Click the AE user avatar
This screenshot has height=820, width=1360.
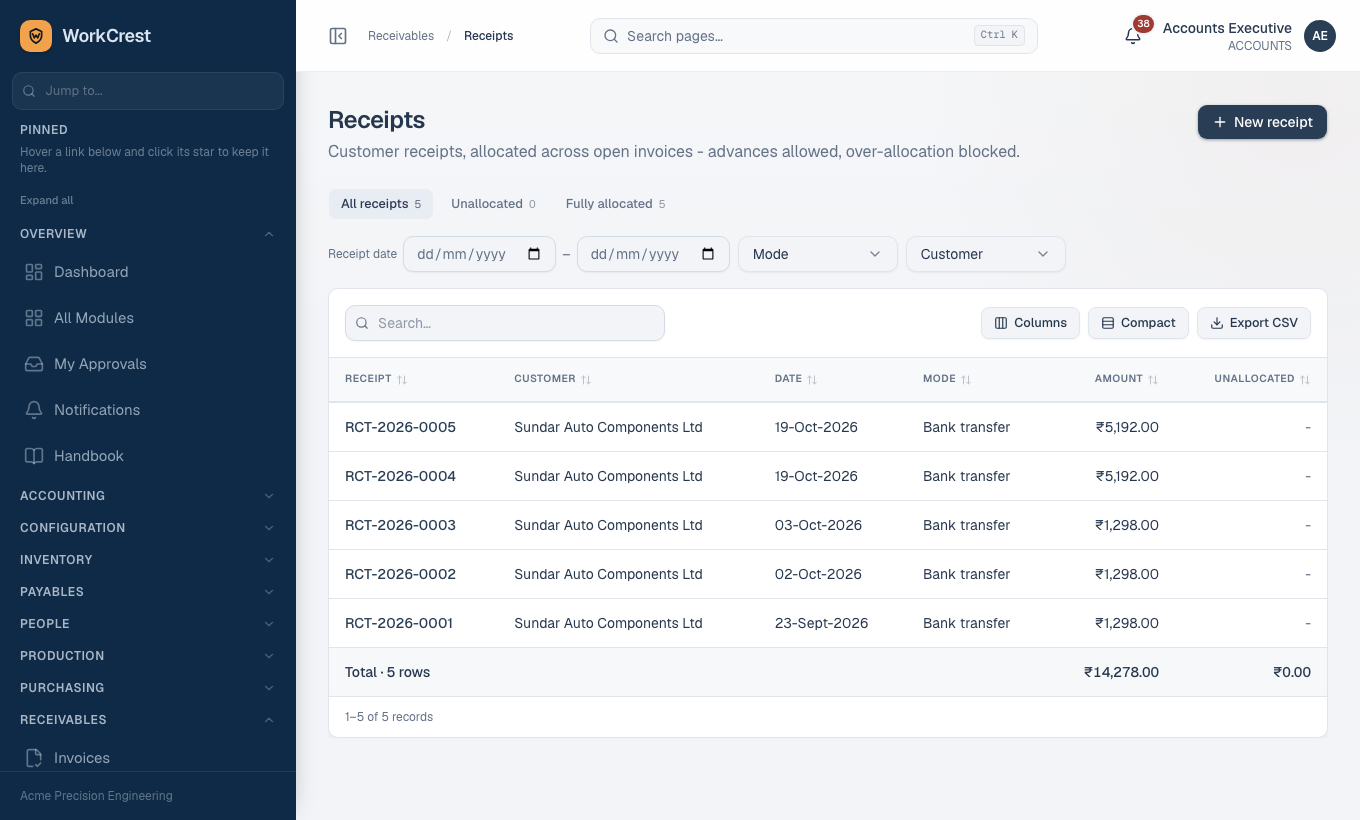(x=1320, y=36)
